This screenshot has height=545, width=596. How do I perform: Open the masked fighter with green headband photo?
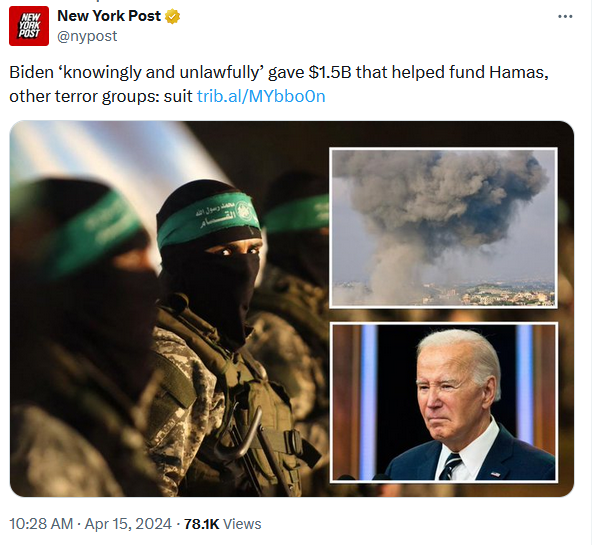[169, 309]
